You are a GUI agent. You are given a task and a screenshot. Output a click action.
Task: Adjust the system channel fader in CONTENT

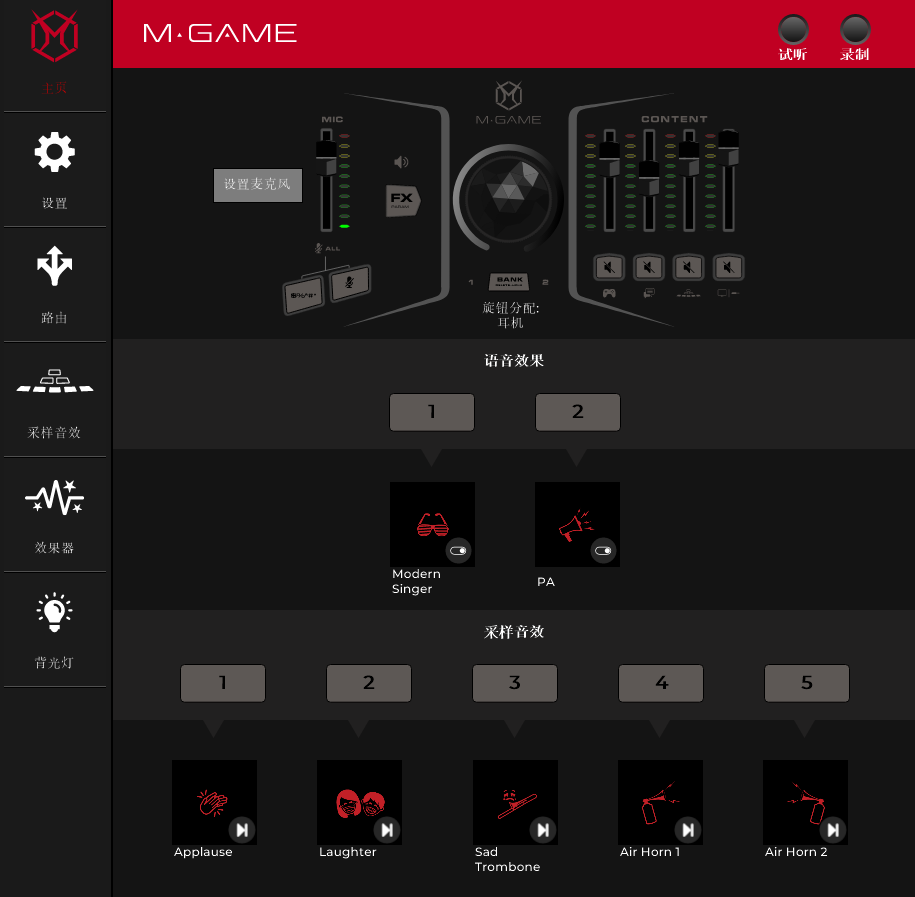tap(728, 148)
